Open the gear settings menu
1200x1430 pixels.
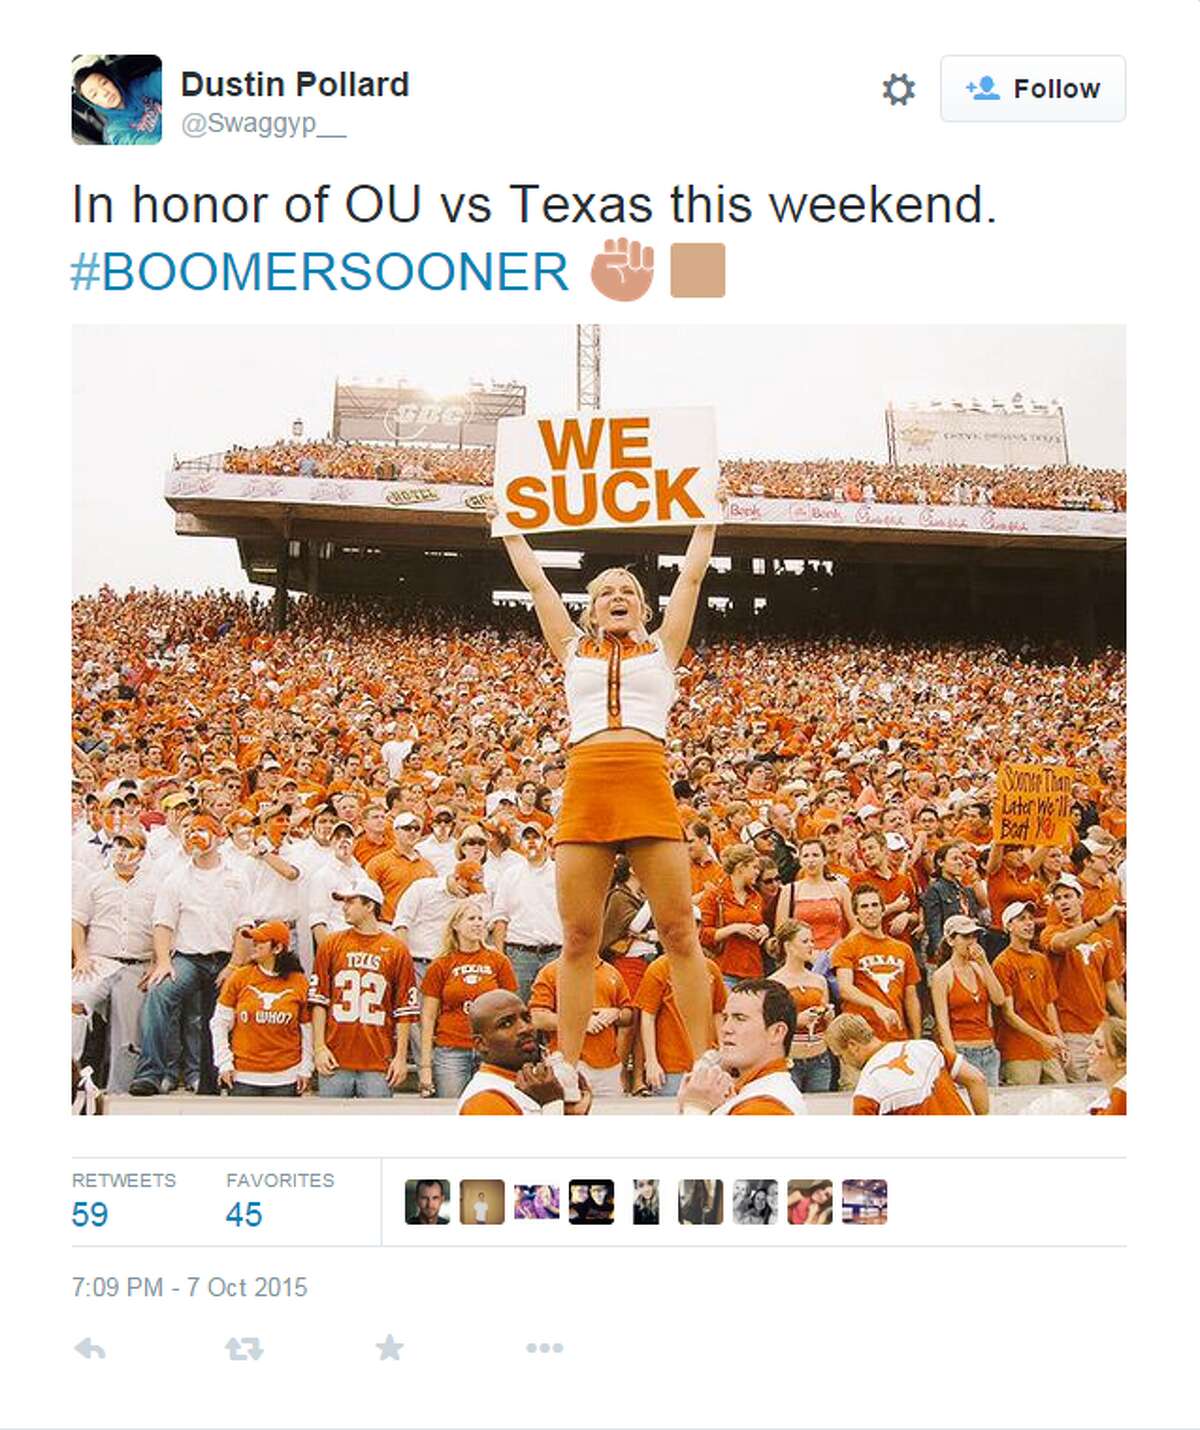[x=898, y=89]
